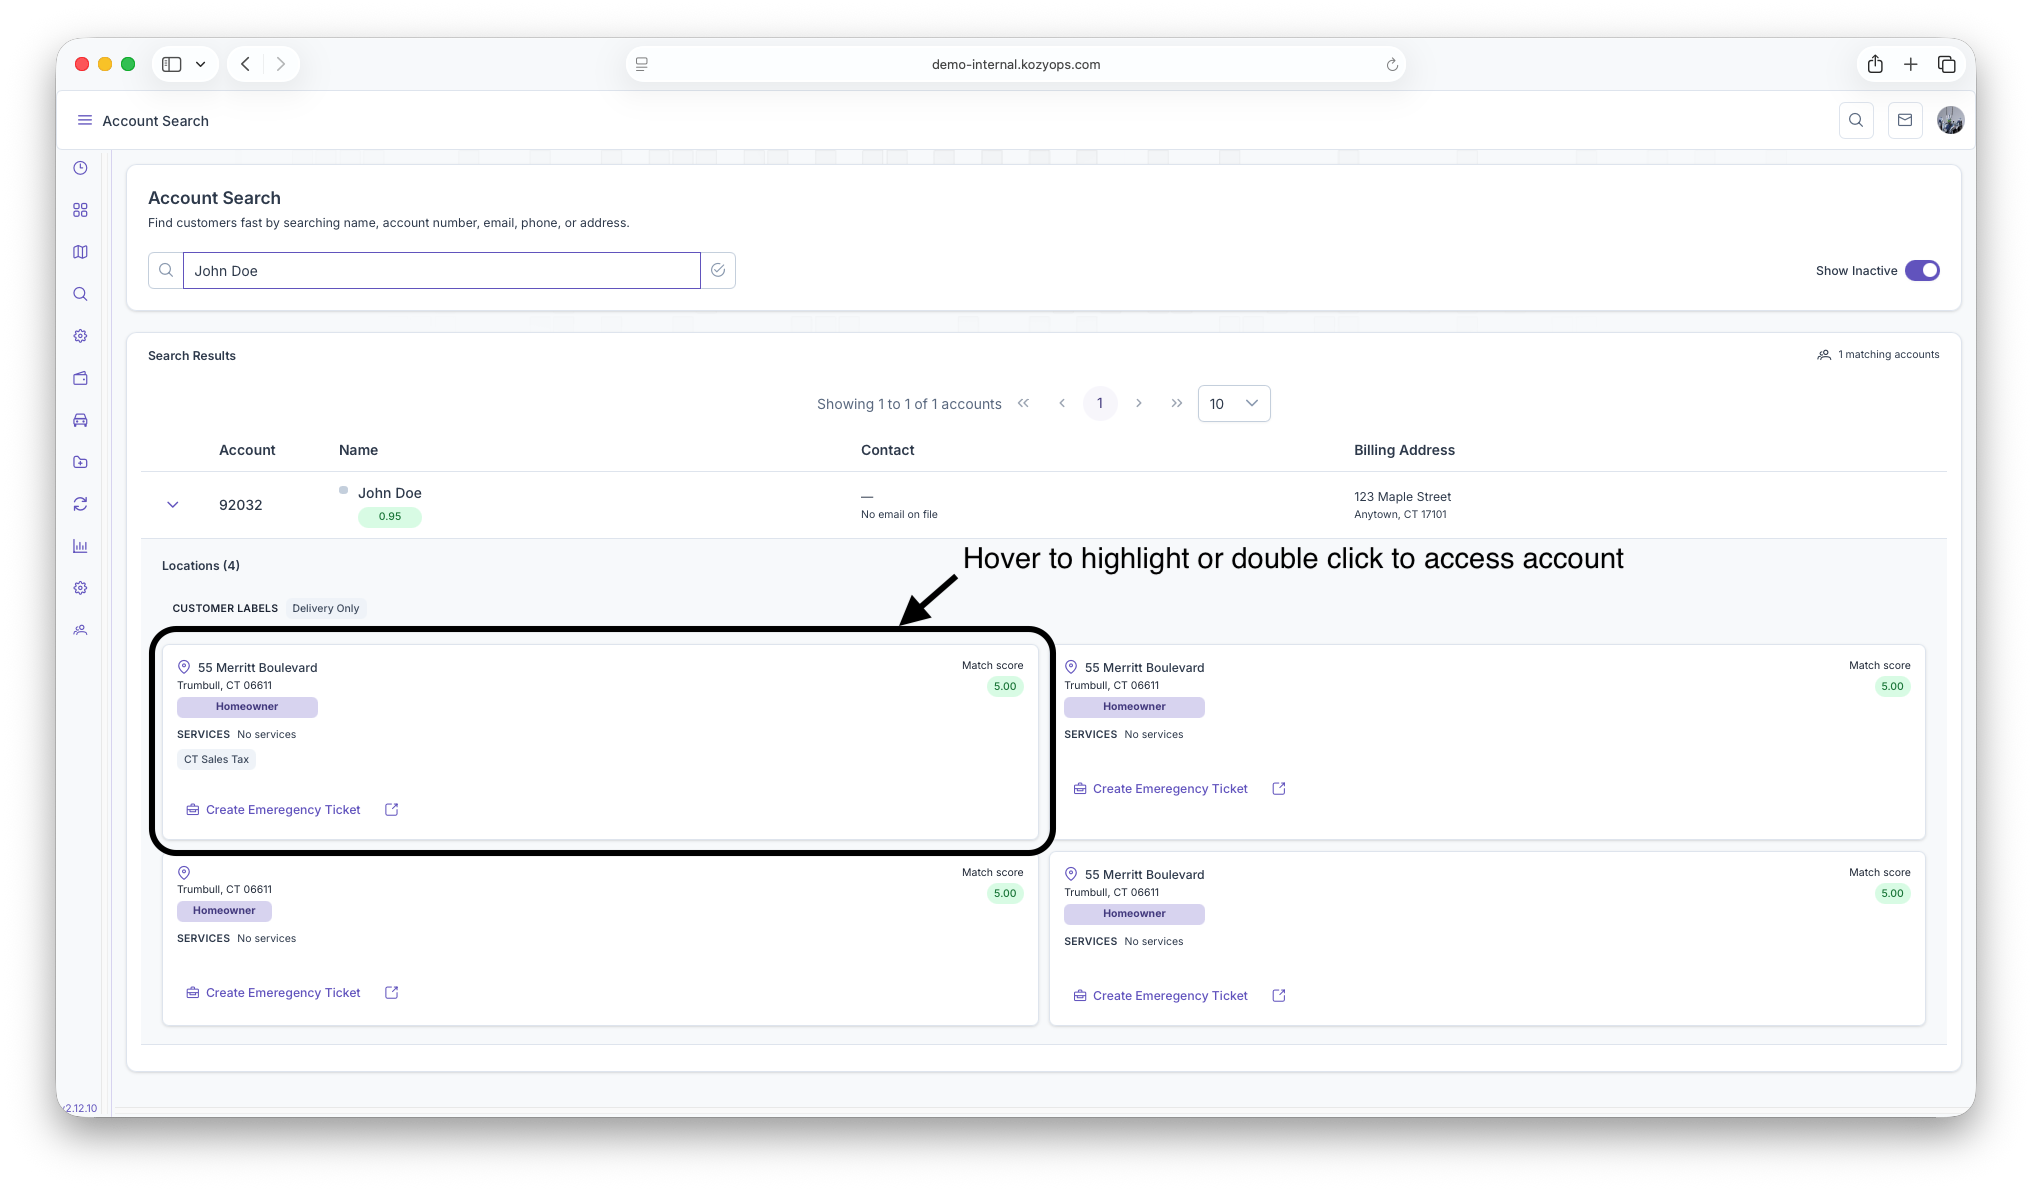The height and width of the screenshot is (1191, 2032).
Task: Toggle the Show Inactive switch
Action: click(x=1921, y=271)
